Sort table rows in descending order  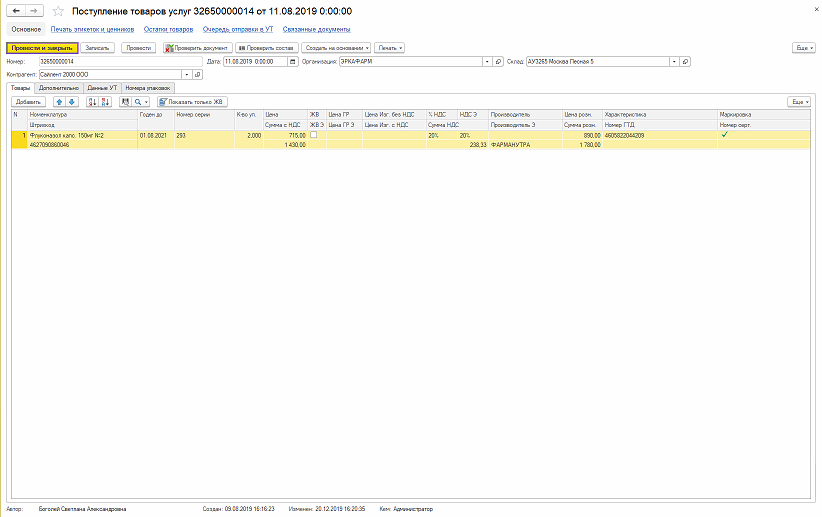tap(106, 102)
